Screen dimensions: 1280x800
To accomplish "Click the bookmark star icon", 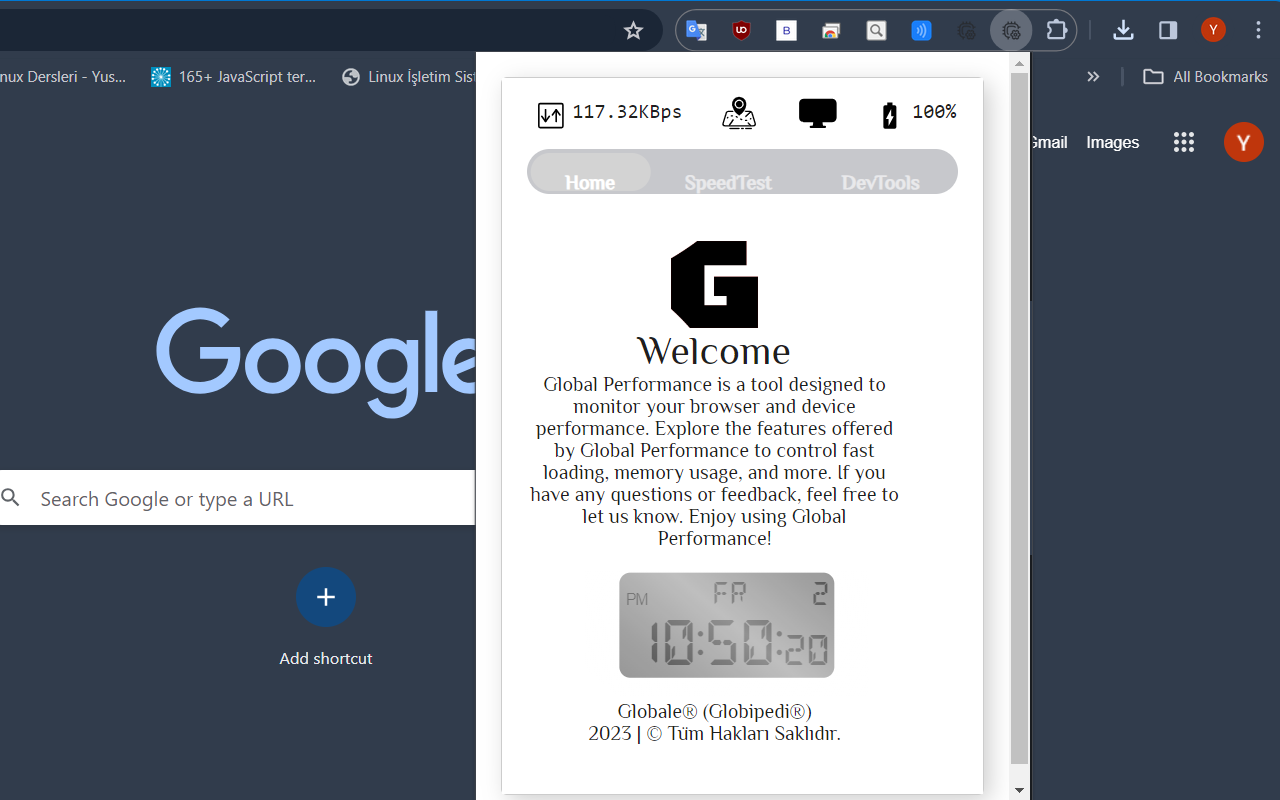I will click(x=633, y=30).
